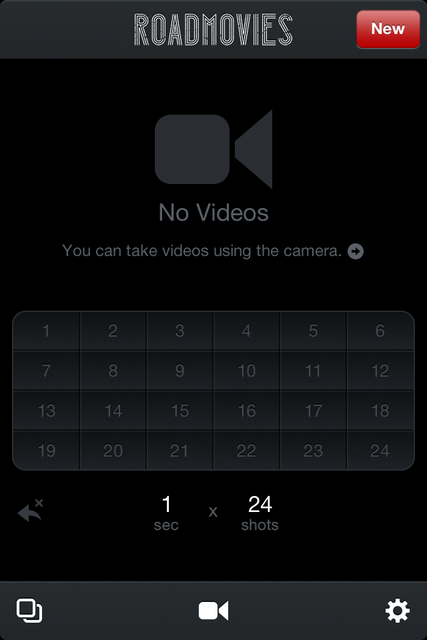427x640 pixels.
Task: Open the video library stack icon
Action: click(x=29, y=611)
